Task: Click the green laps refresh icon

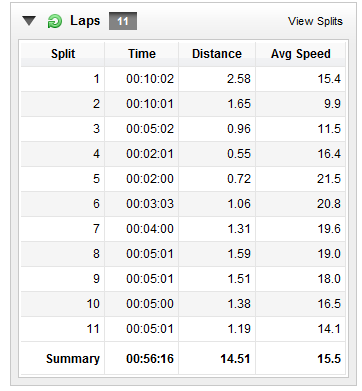Action: pyautogui.click(x=54, y=21)
